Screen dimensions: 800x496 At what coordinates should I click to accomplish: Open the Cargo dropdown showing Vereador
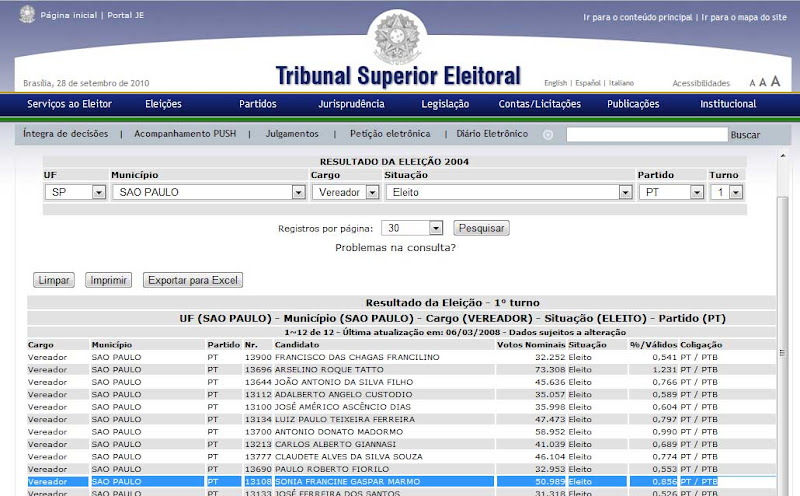pyautogui.click(x=345, y=192)
